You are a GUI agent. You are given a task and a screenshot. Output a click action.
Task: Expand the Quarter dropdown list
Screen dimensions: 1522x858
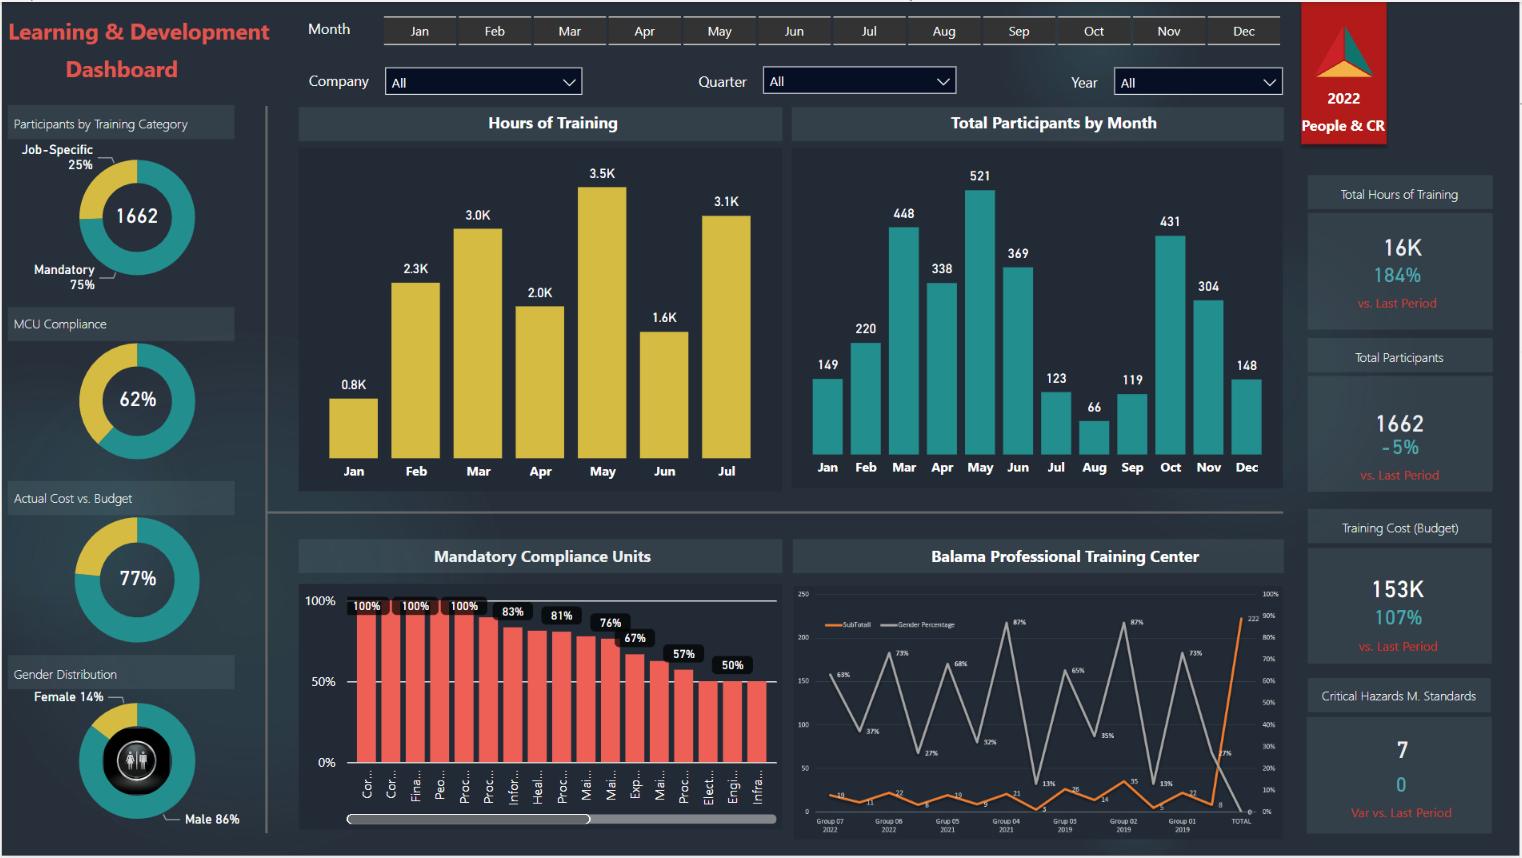point(859,81)
